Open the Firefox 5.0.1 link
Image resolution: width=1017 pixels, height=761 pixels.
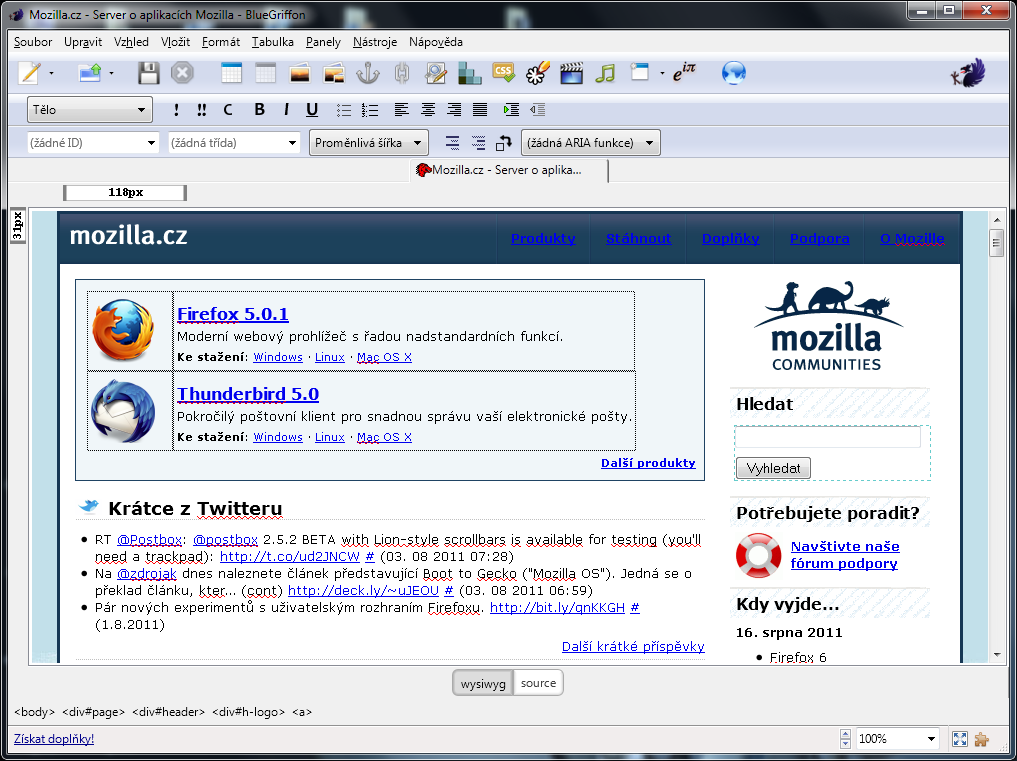click(233, 314)
